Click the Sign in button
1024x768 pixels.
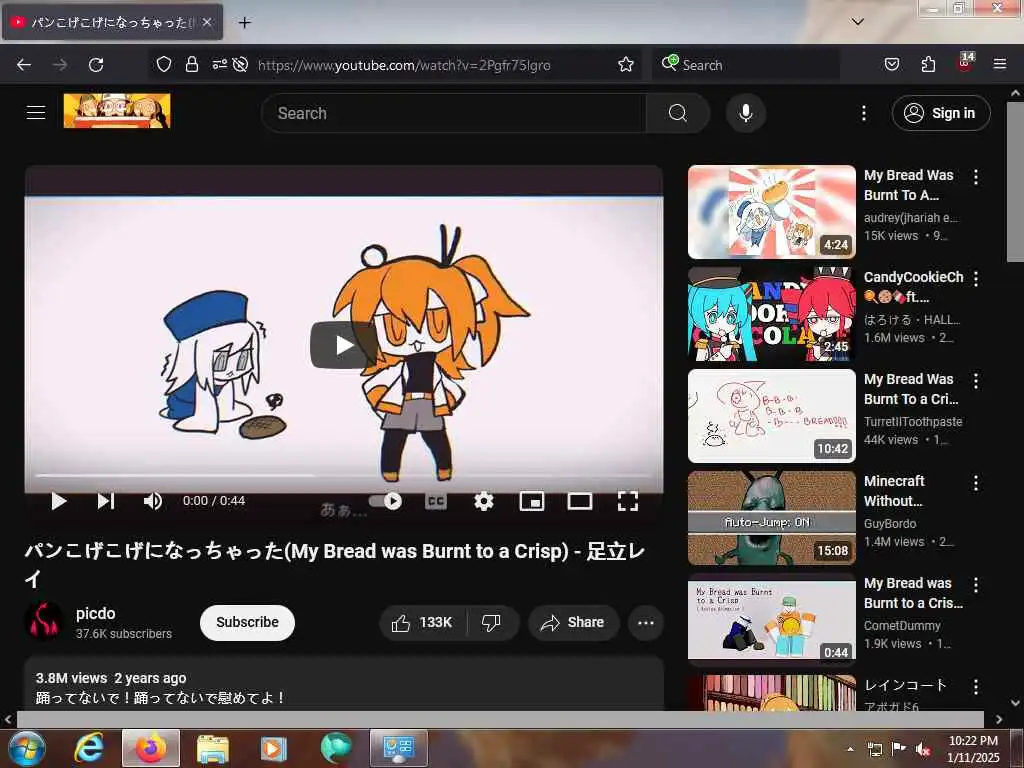coord(941,113)
